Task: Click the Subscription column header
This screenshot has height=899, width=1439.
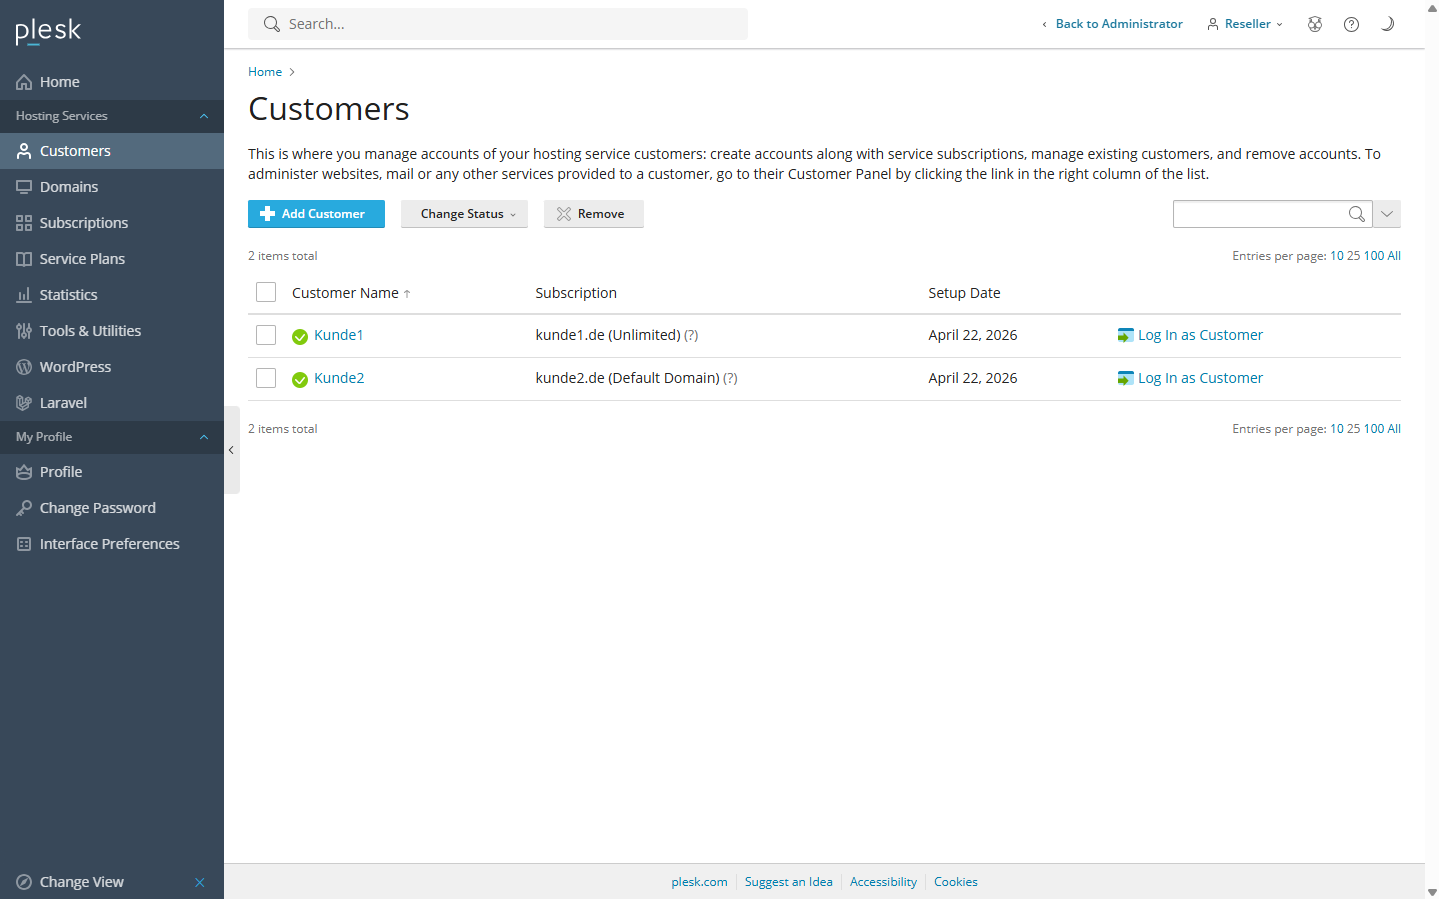Action: click(x=576, y=293)
